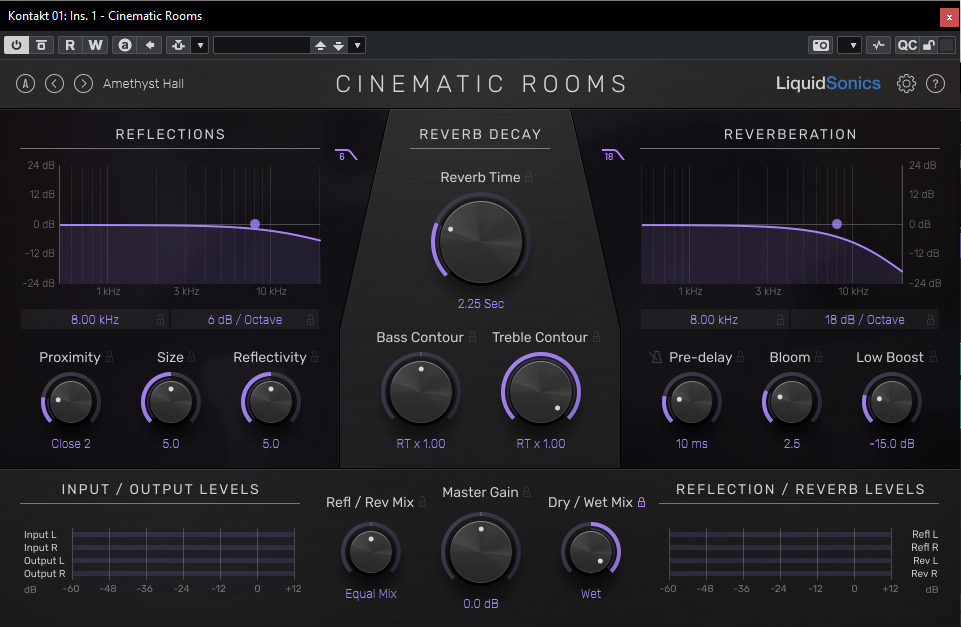
Task: Click the circled A compare button
Action: tap(25, 83)
